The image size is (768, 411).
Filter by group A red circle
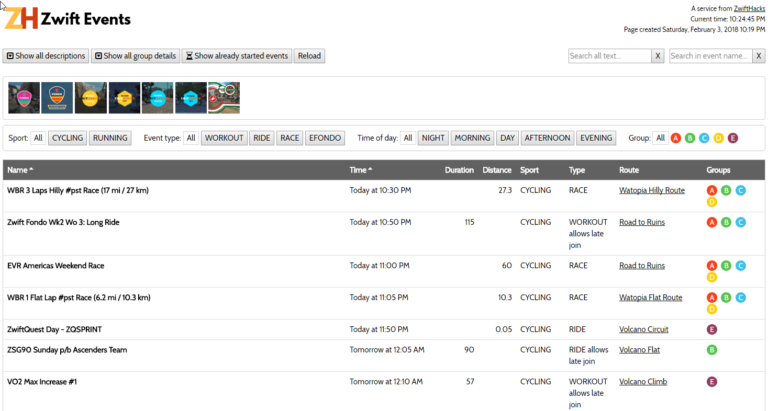coord(676,138)
